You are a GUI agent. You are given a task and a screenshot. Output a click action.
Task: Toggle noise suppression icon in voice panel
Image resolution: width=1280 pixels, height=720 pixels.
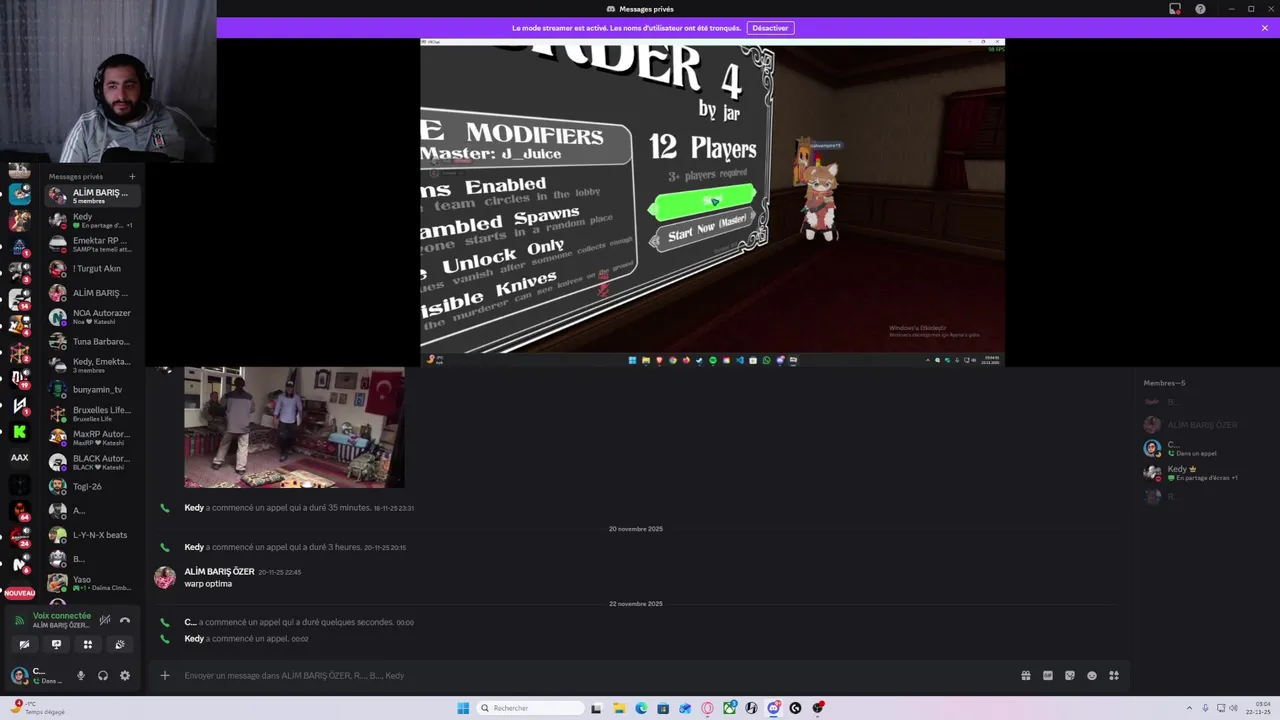pos(104,620)
